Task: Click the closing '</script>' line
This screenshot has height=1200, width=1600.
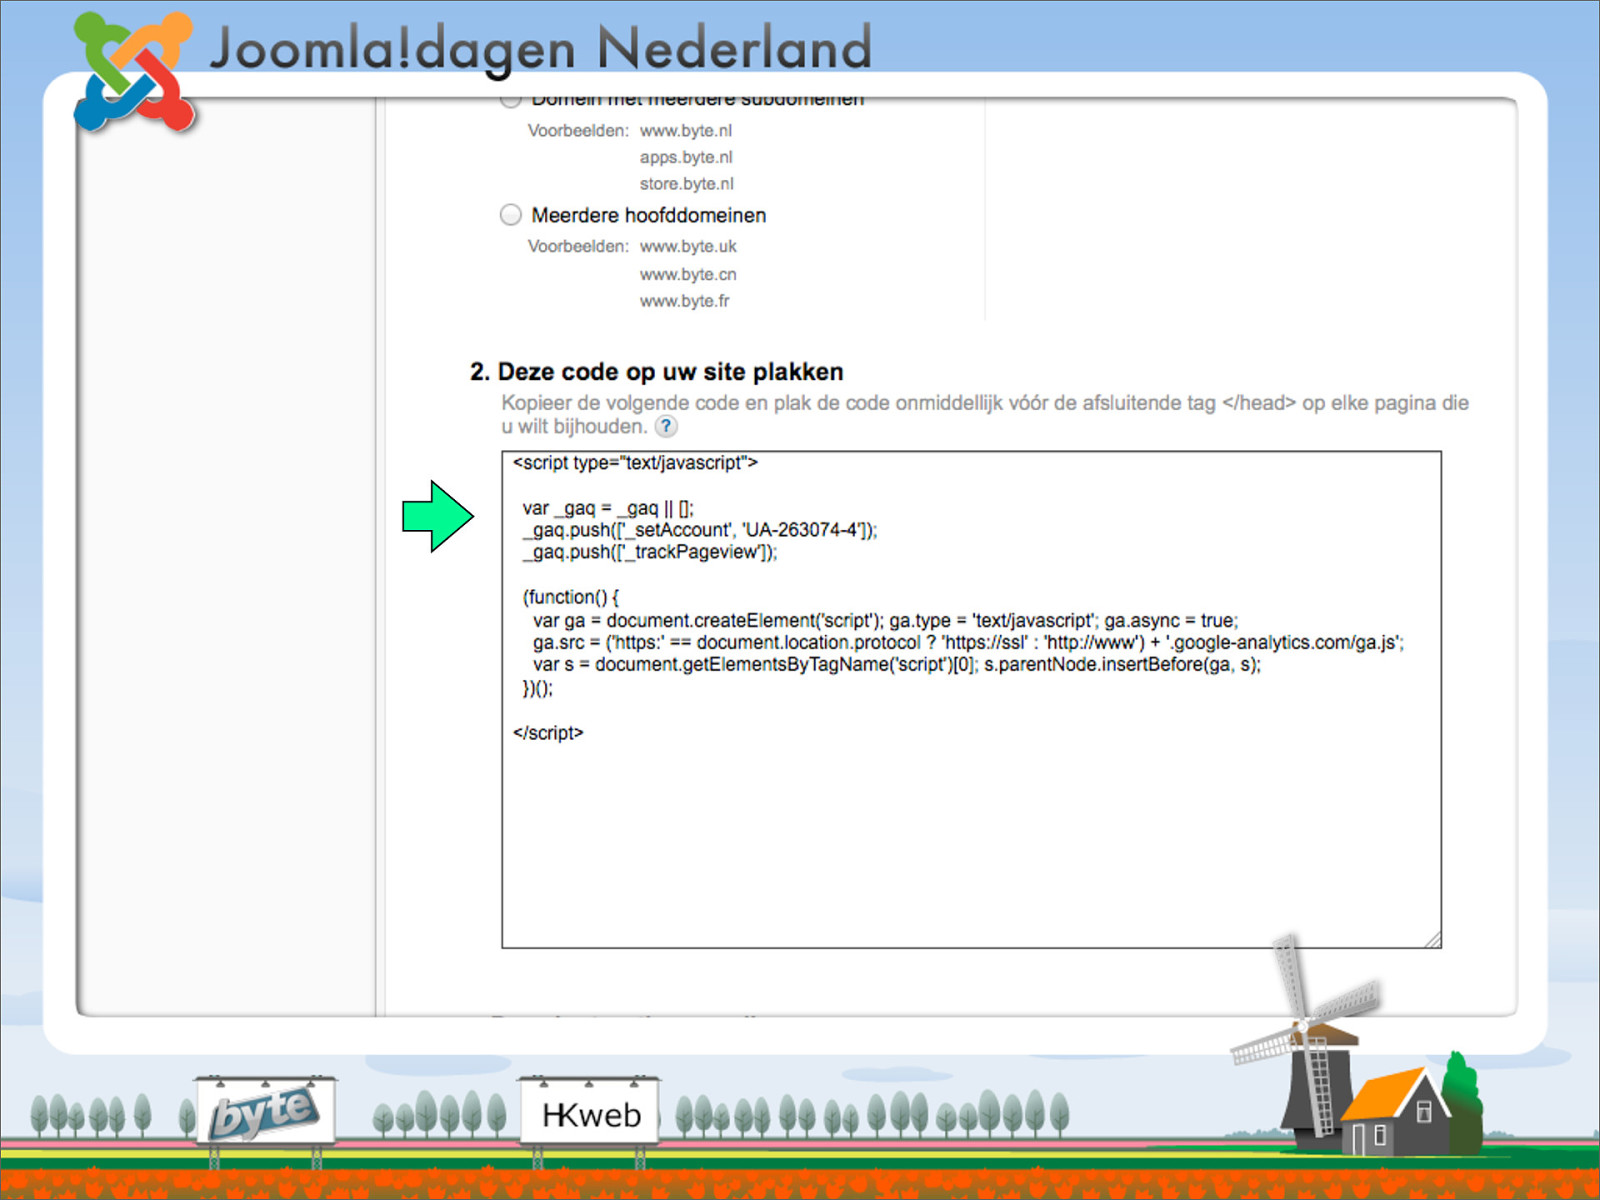Action: 548,733
